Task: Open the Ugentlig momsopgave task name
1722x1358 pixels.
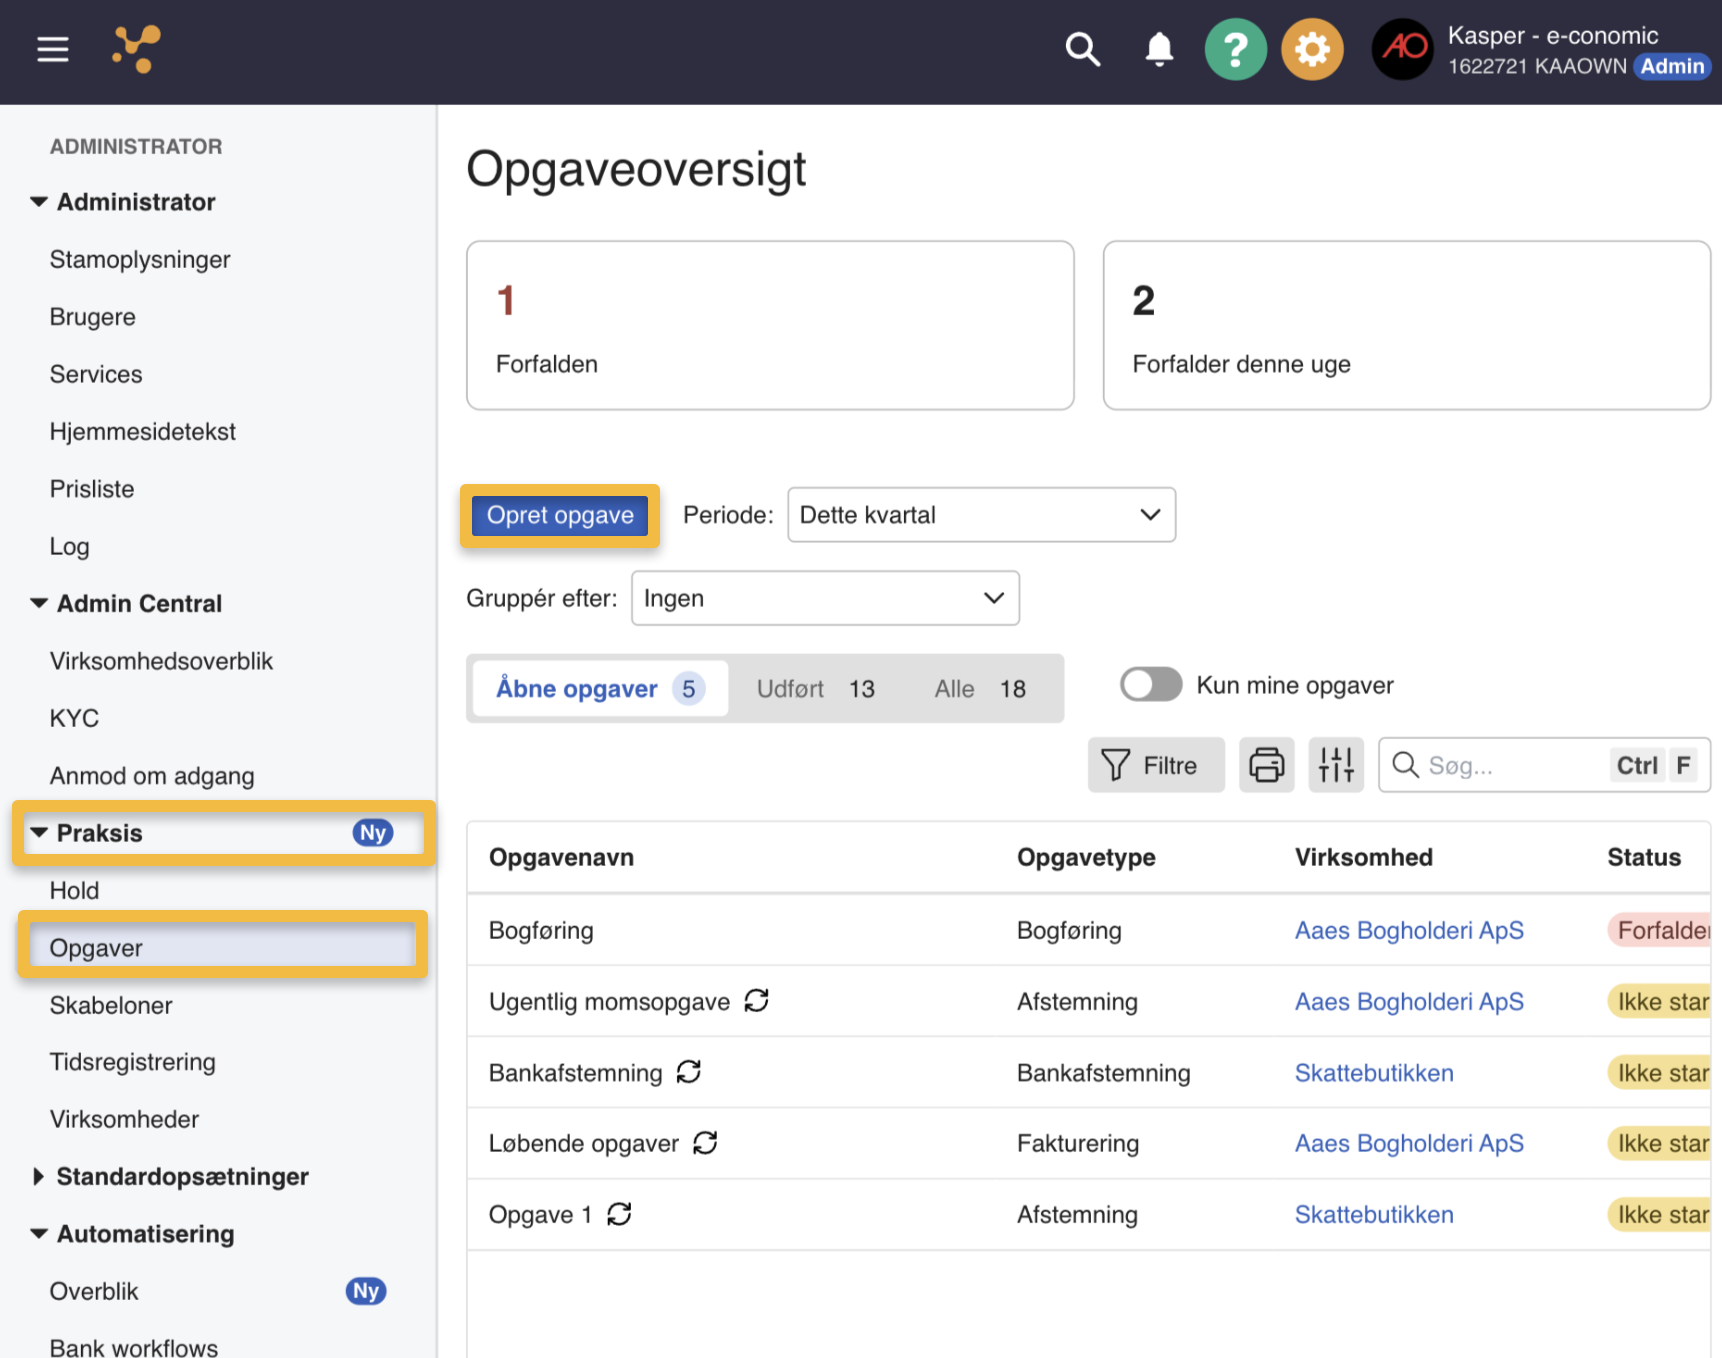Action: coord(609,1001)
